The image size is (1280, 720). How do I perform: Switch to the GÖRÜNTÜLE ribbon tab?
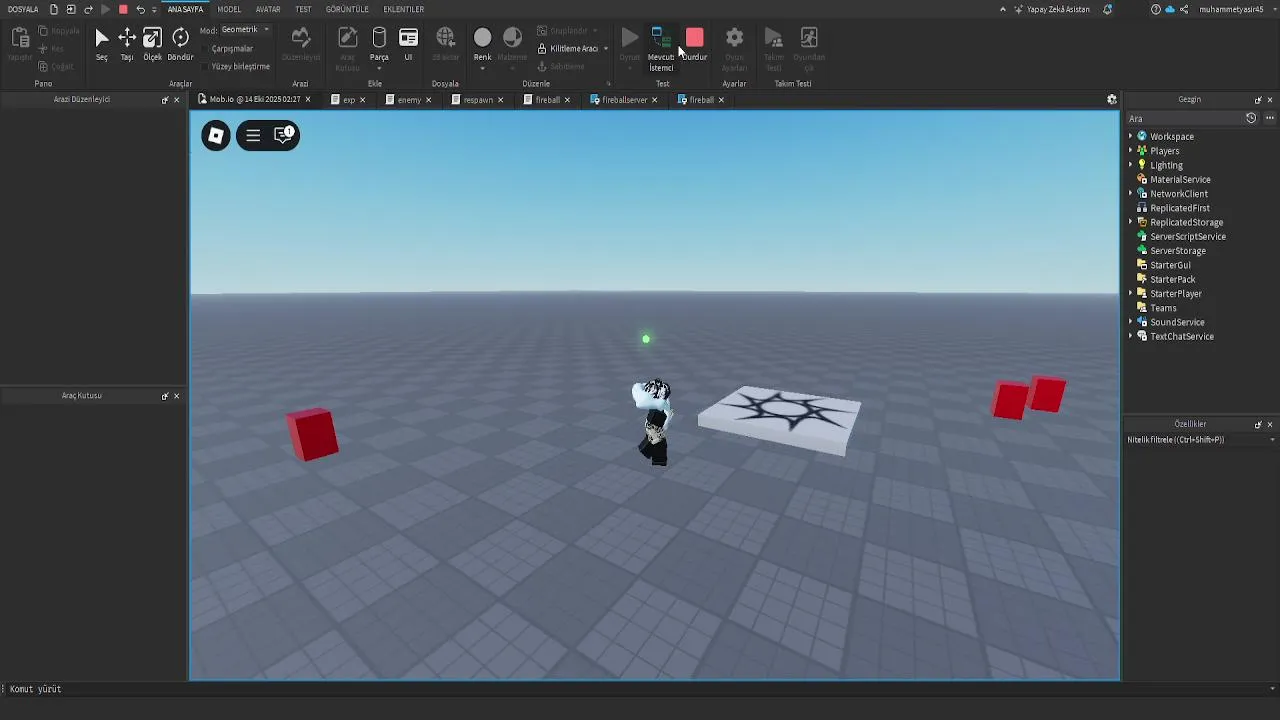[x=348, y=9]
